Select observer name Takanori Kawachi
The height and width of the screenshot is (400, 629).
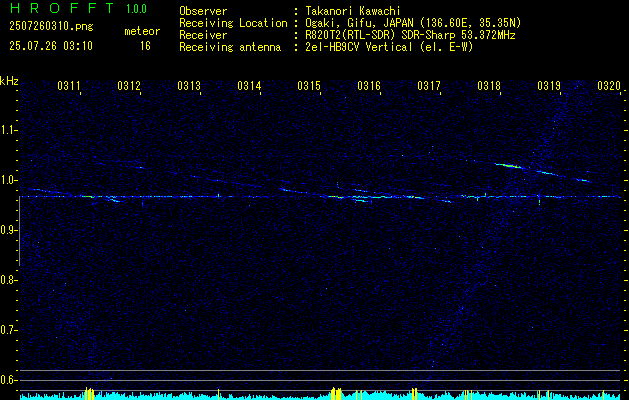353,11
